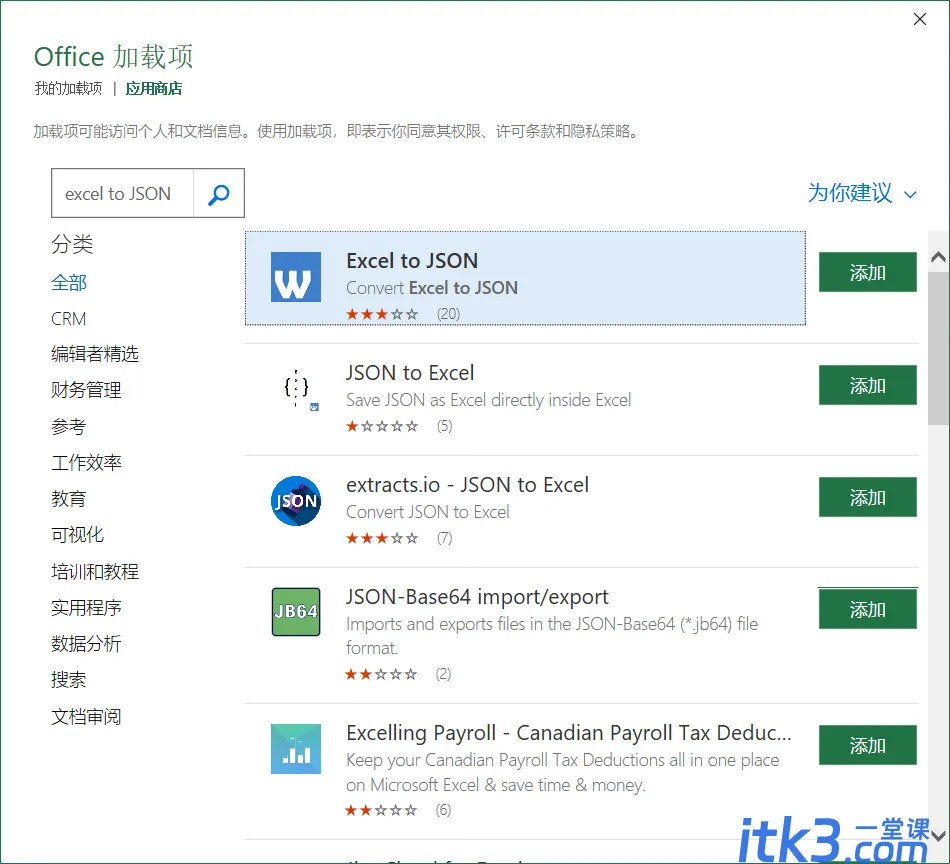Screen dimensions: 950x864
Task: Click the magnifier search icon
Action: [x=219, y=194]
